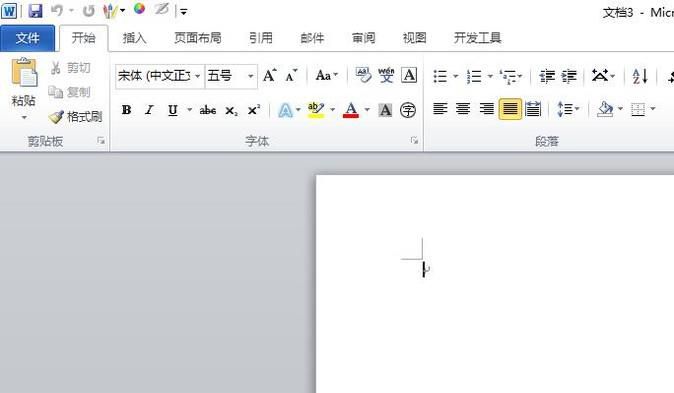The image size is (674, 393).
Task: Expand the 粘贴 paste options arrow
Action: [x=24, y=117]
